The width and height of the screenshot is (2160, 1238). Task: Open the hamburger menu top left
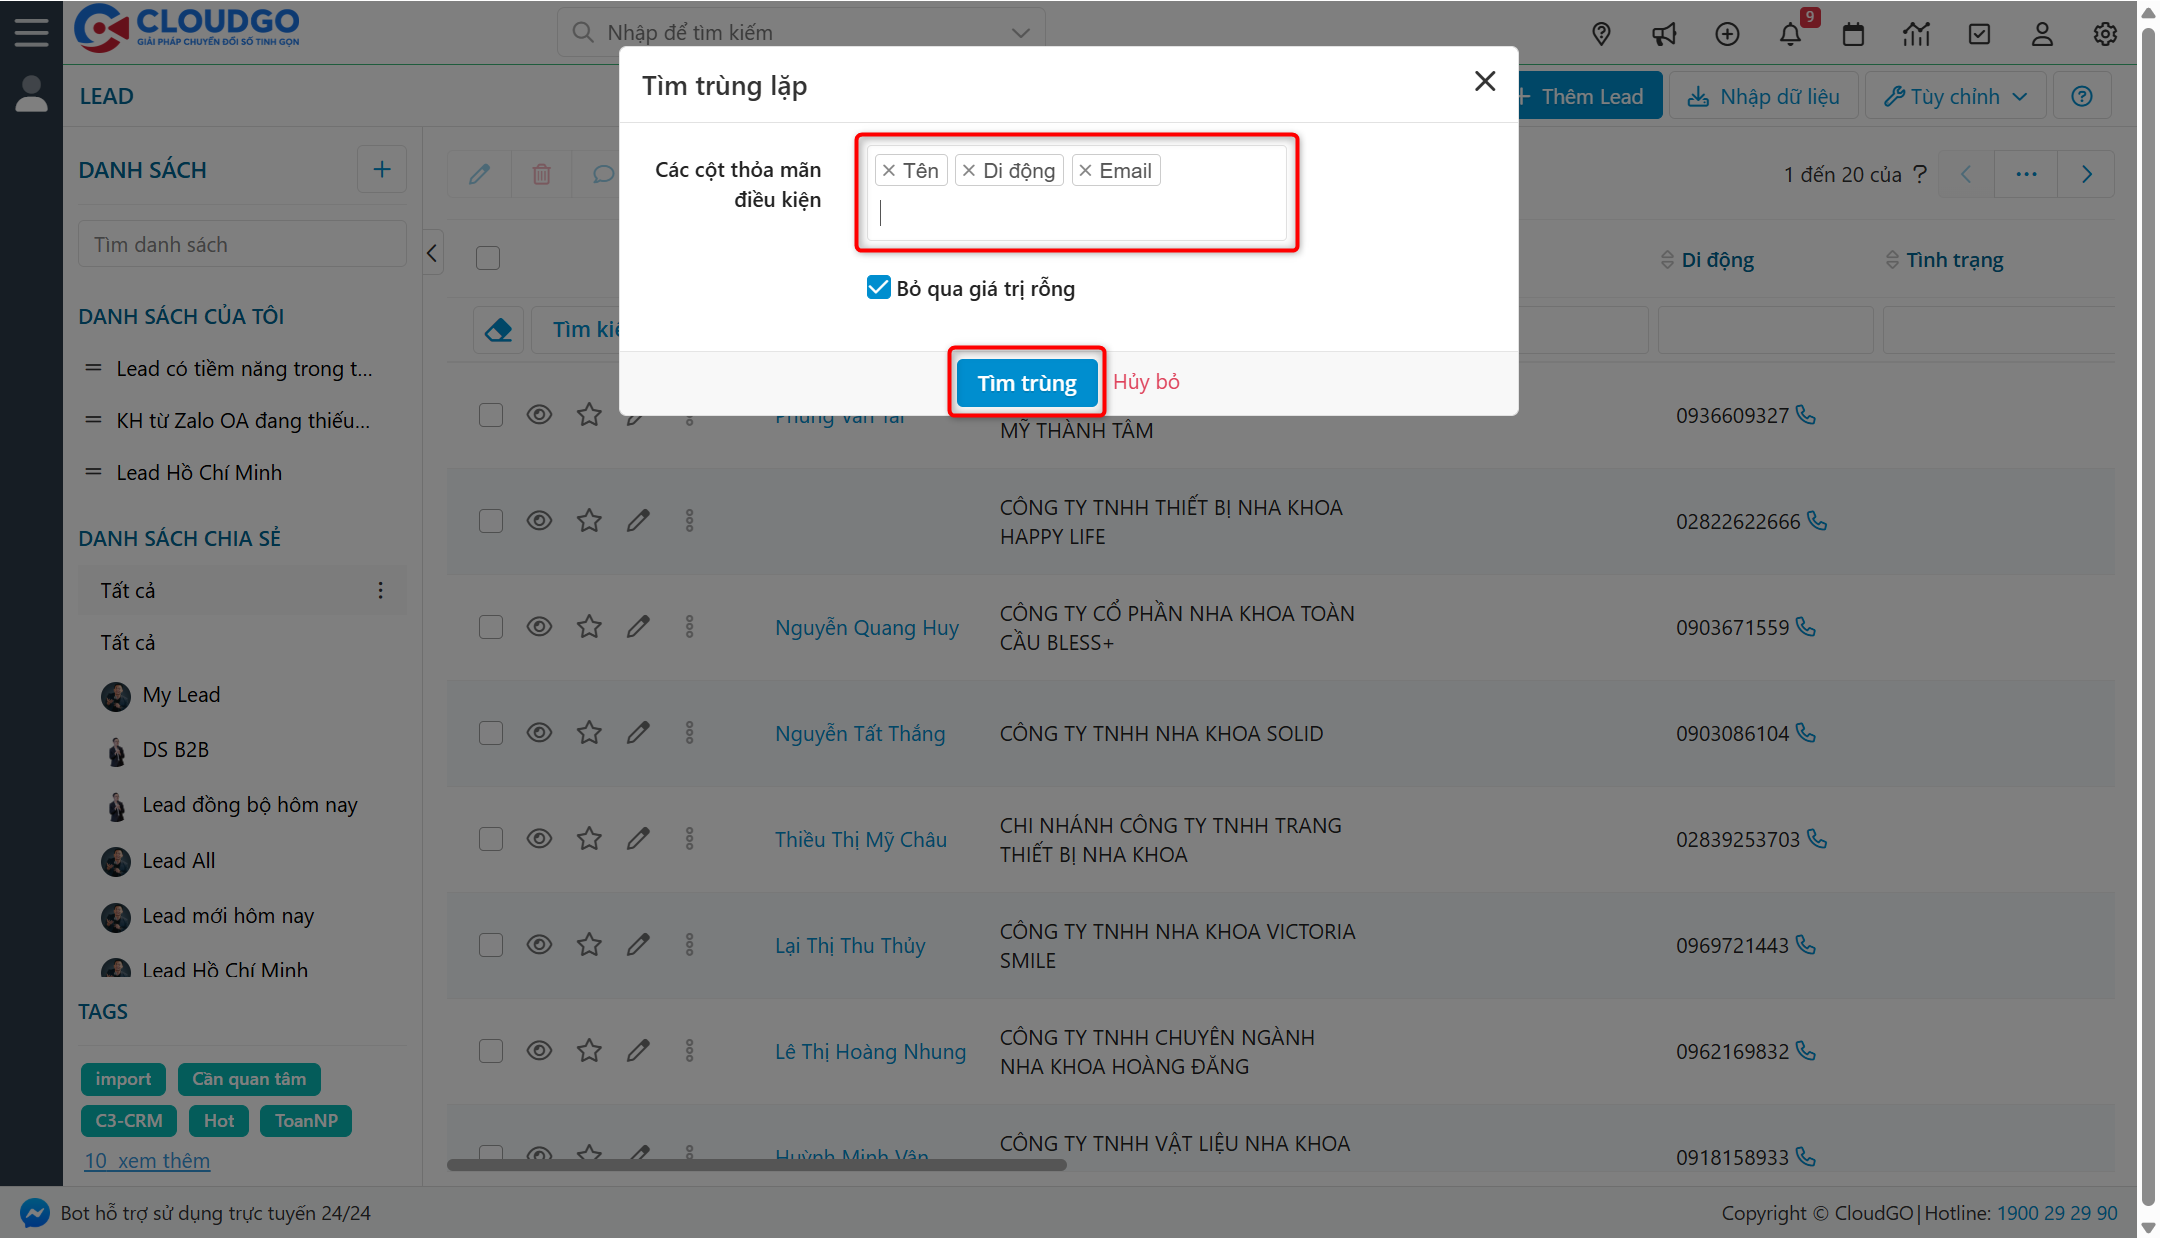coord(31,31)
